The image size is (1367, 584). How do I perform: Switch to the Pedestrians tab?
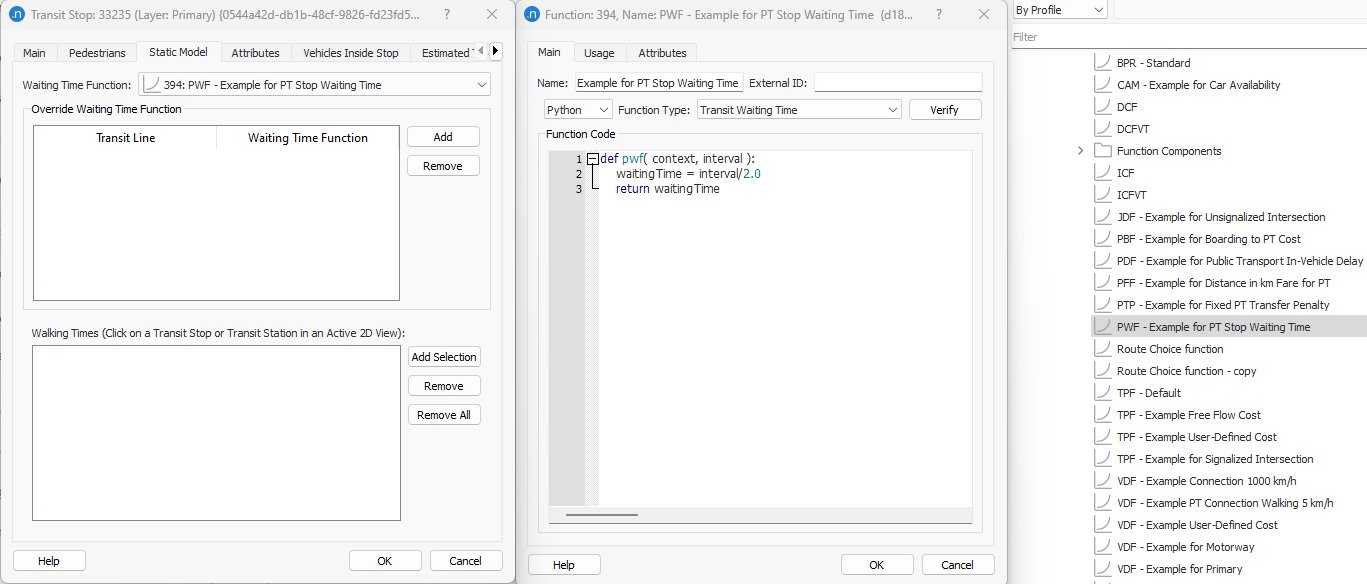97,53
